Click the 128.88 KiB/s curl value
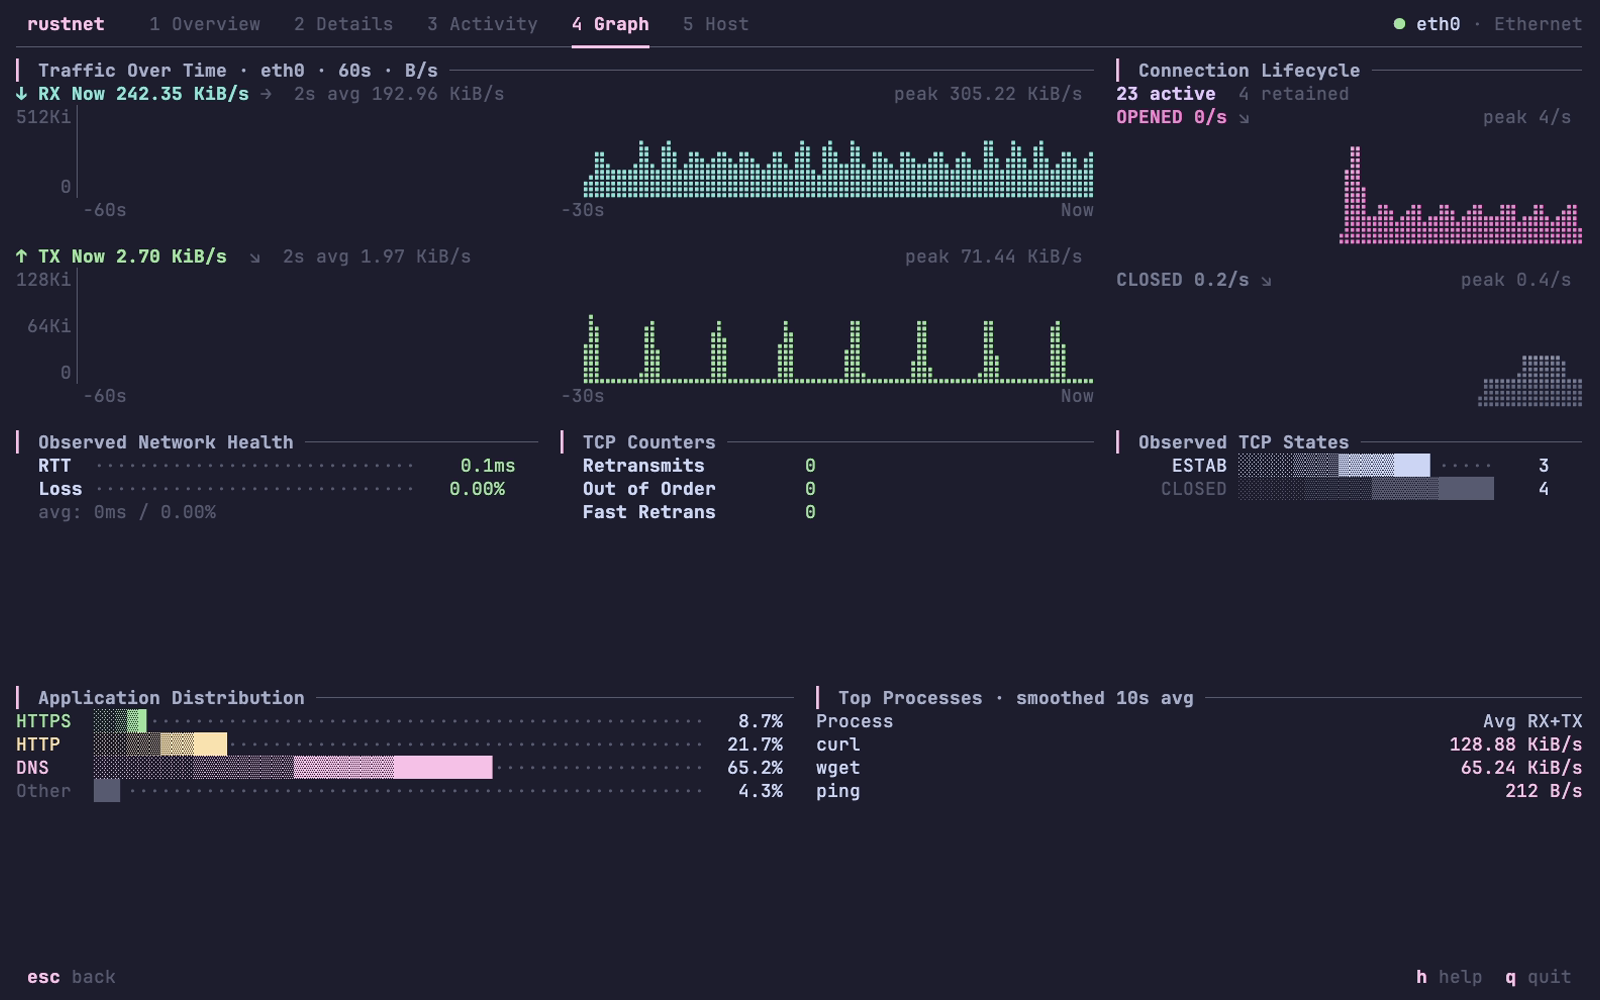Viewport: 1600px width, 1000px height. (x=1516, y=745)
